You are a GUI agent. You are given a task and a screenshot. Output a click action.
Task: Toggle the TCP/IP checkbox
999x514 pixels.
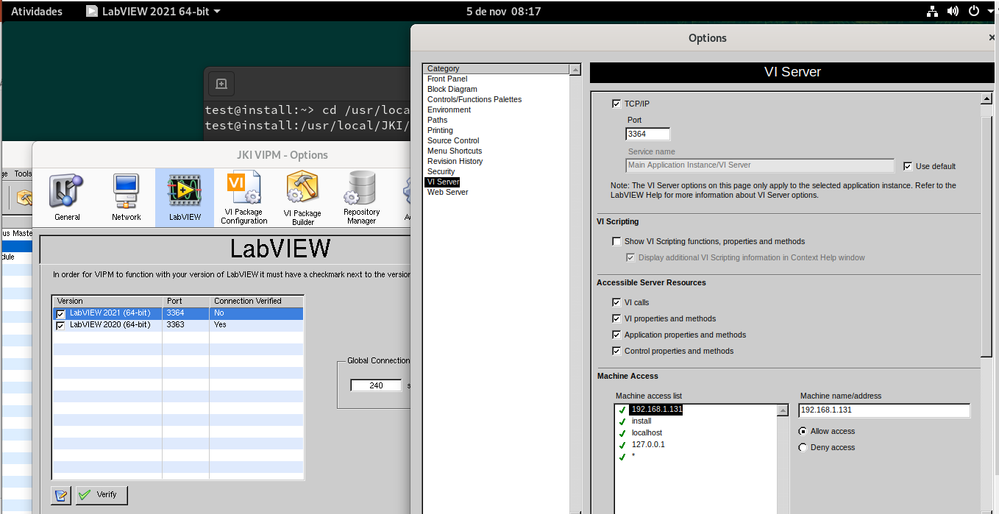pos(616,104)
